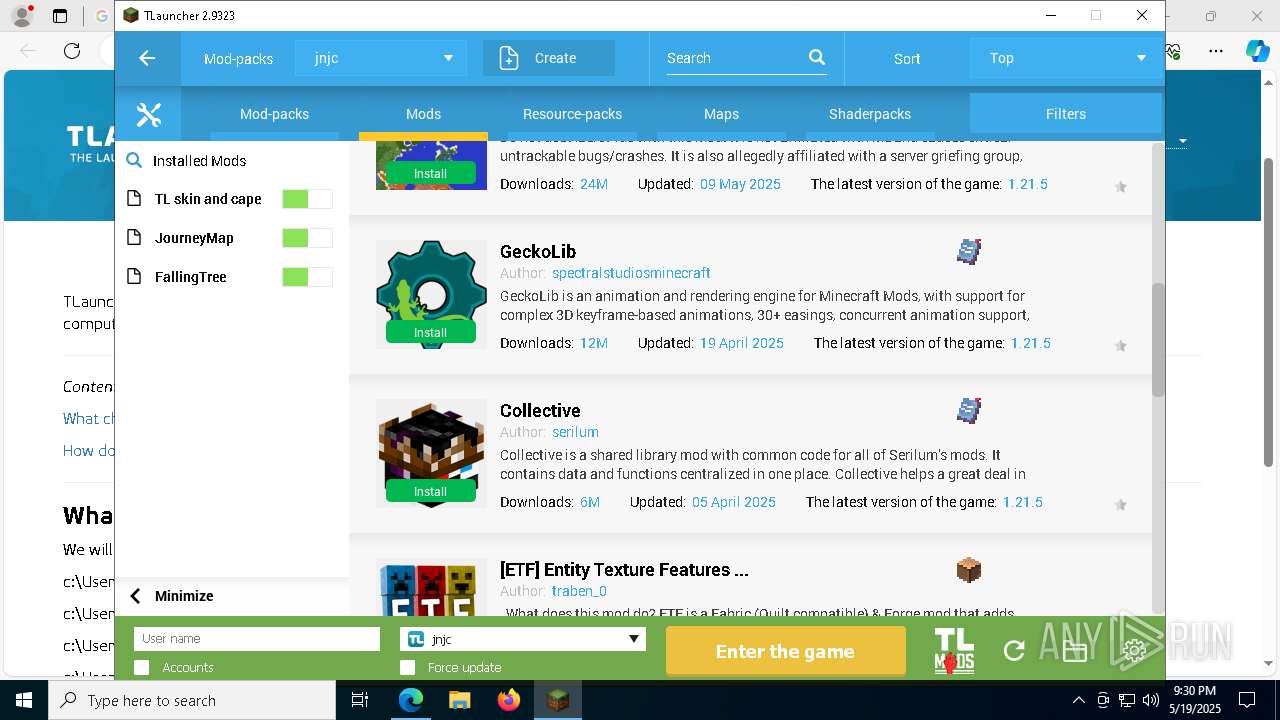Open the Sort Top dropdown
The height and width of the screenshot is (720, 1280).
tap(1066, 58)
